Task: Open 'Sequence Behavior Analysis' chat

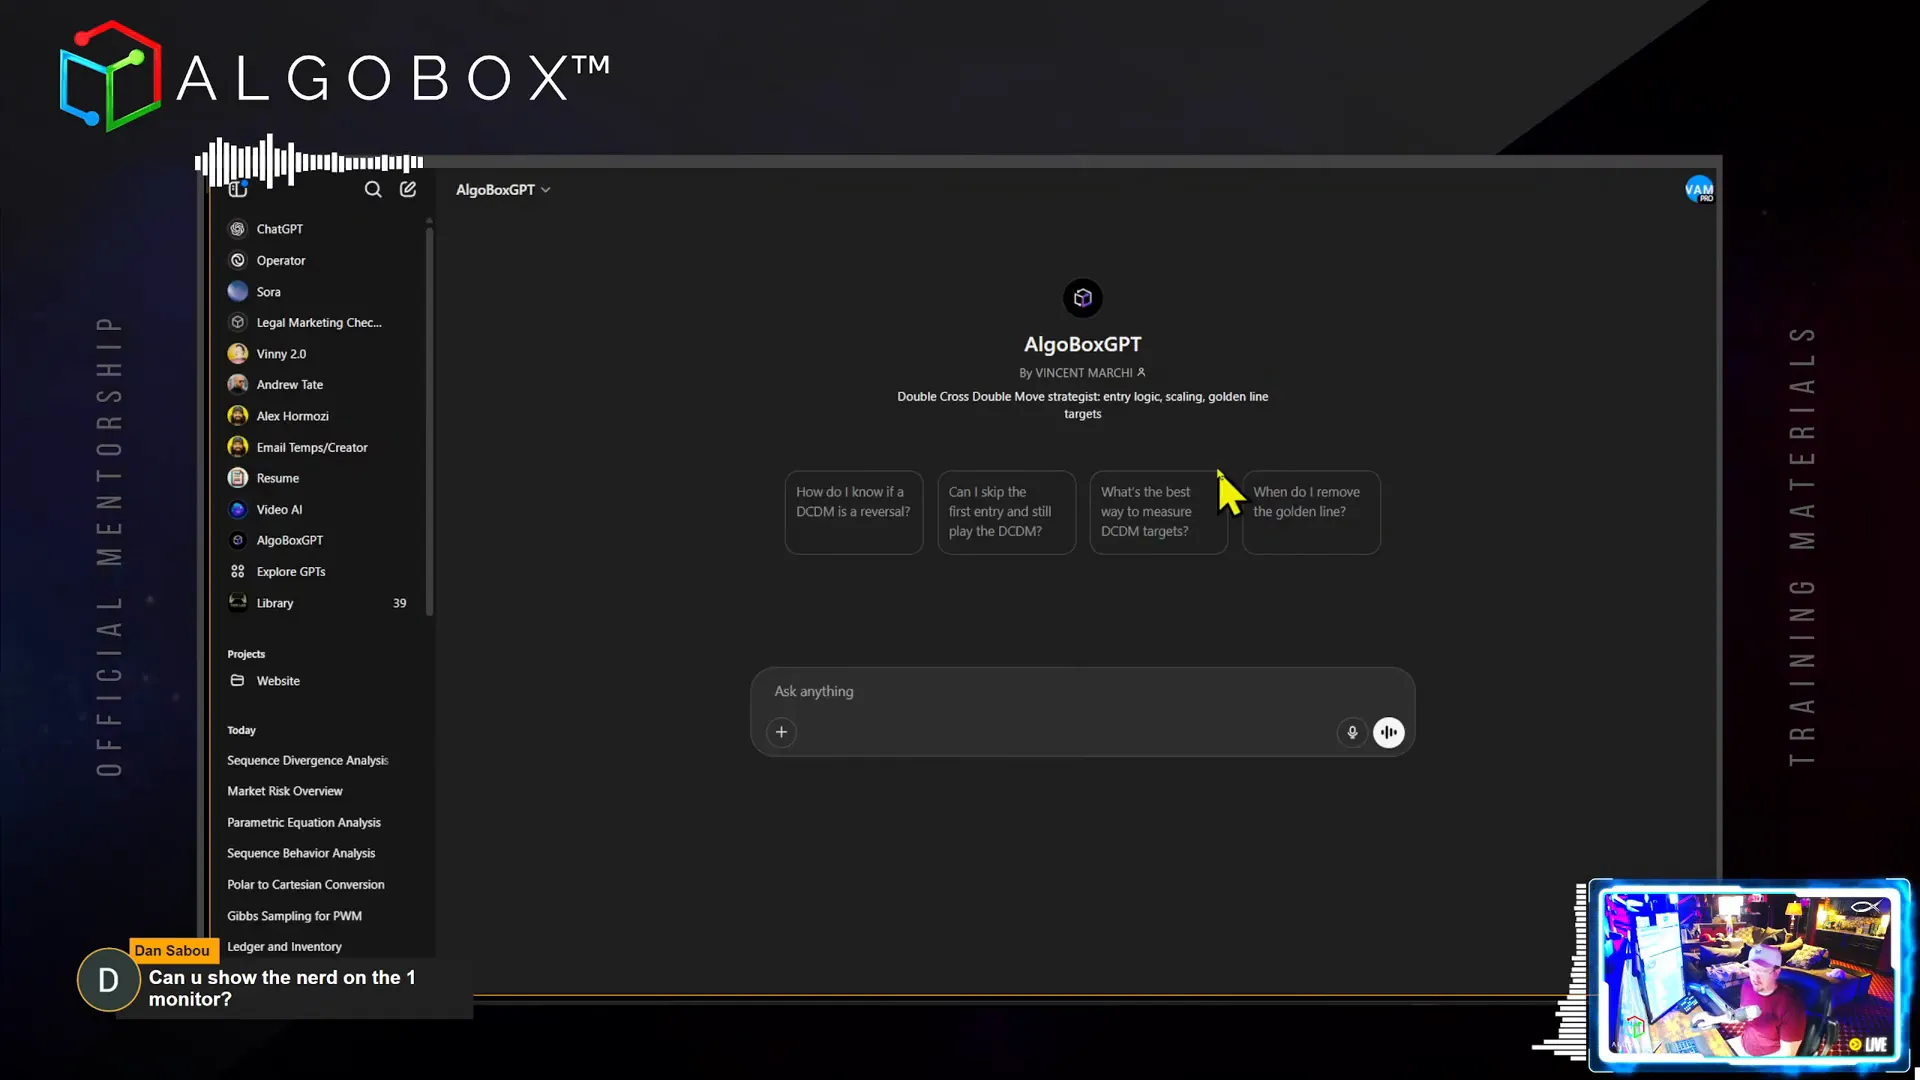Action: 301,853
